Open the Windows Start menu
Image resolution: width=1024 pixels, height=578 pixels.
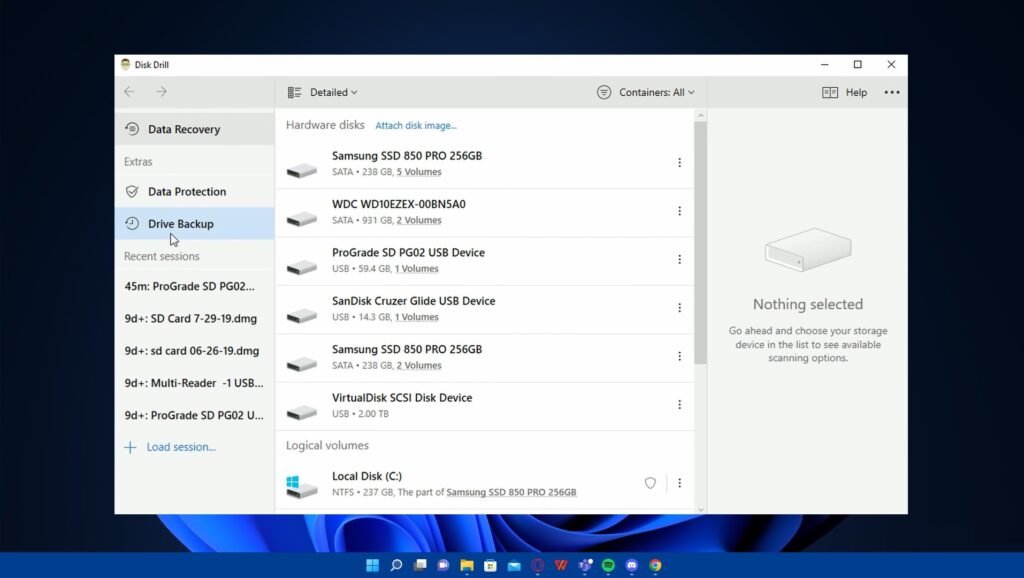[x=372, y=566]
